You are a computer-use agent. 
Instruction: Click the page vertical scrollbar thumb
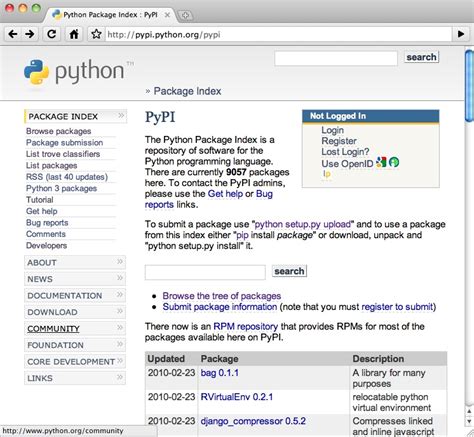pyautogui.click(x=470, y=86)
